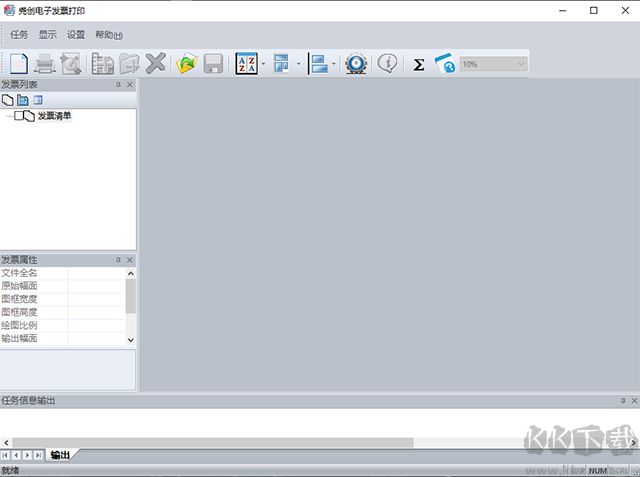
Task: Click property list scroll up arrow
Action: [x=131, y=273]
